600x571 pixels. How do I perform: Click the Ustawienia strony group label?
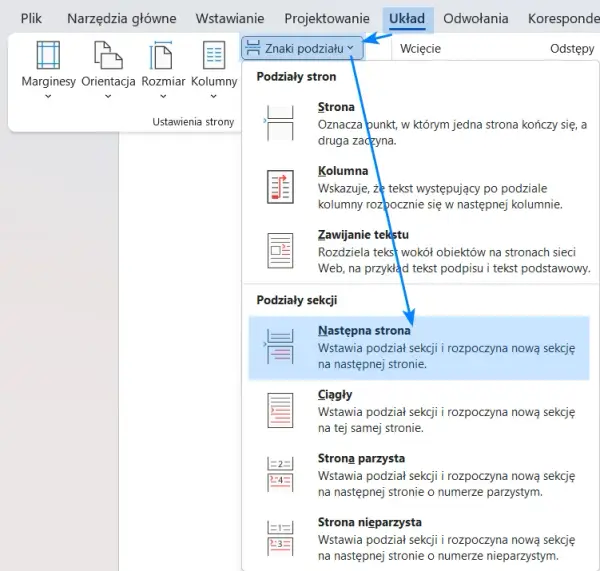click(193, 122)
